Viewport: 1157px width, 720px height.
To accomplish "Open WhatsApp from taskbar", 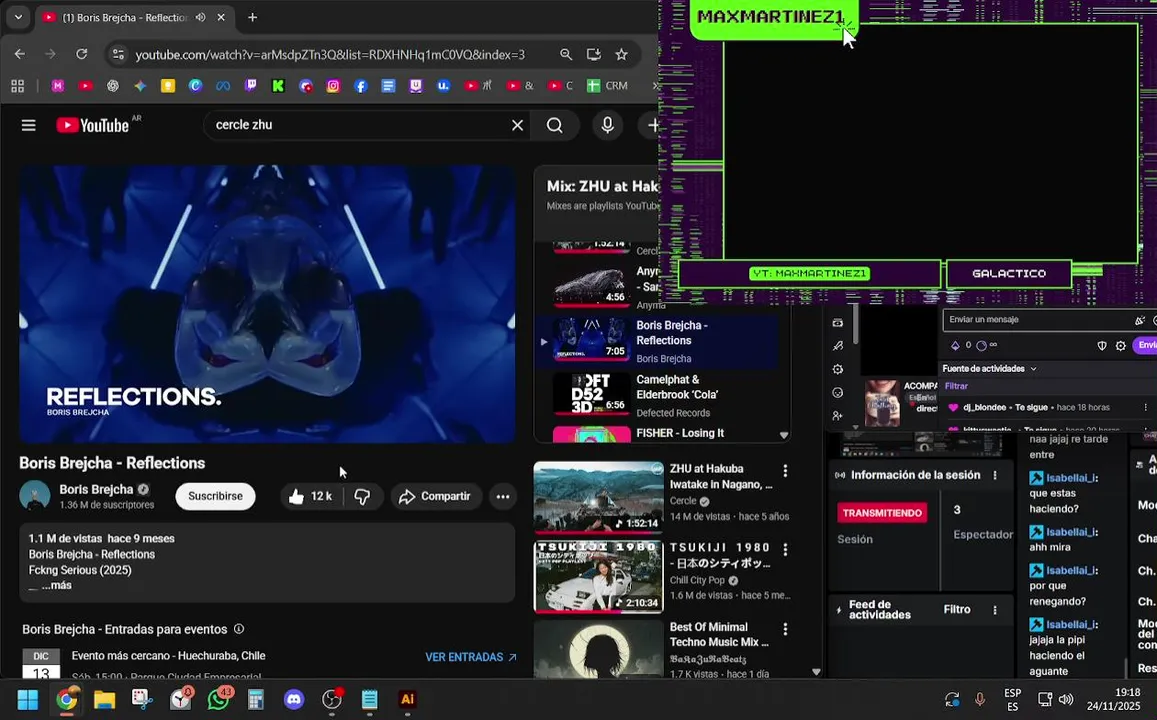I will click(x=219, y=699).
